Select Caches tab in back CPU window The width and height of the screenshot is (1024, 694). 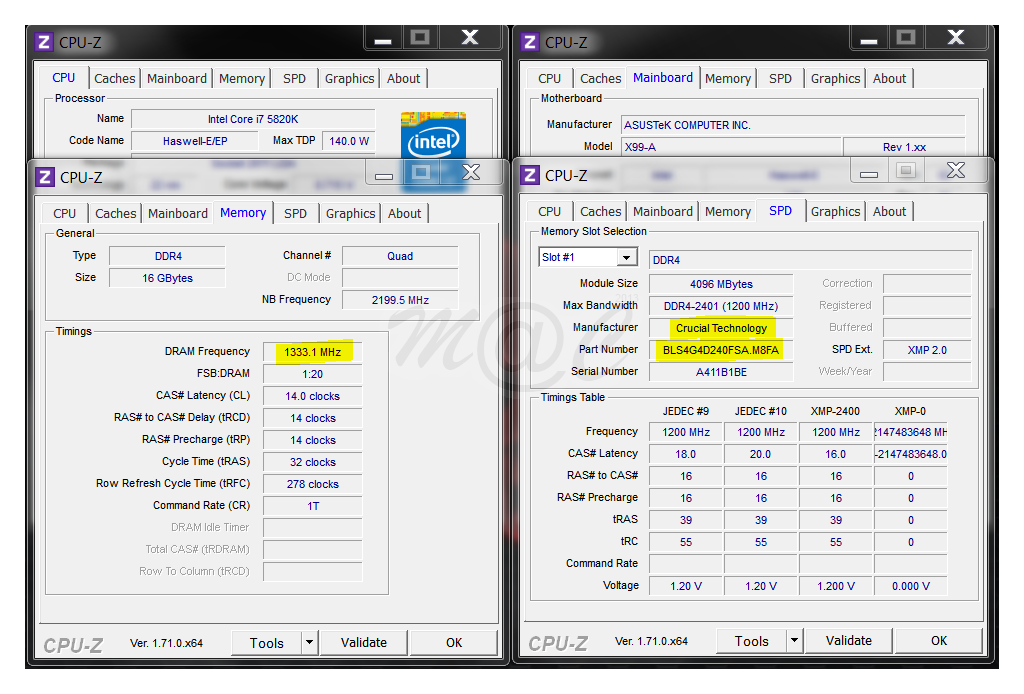[115, 78]
